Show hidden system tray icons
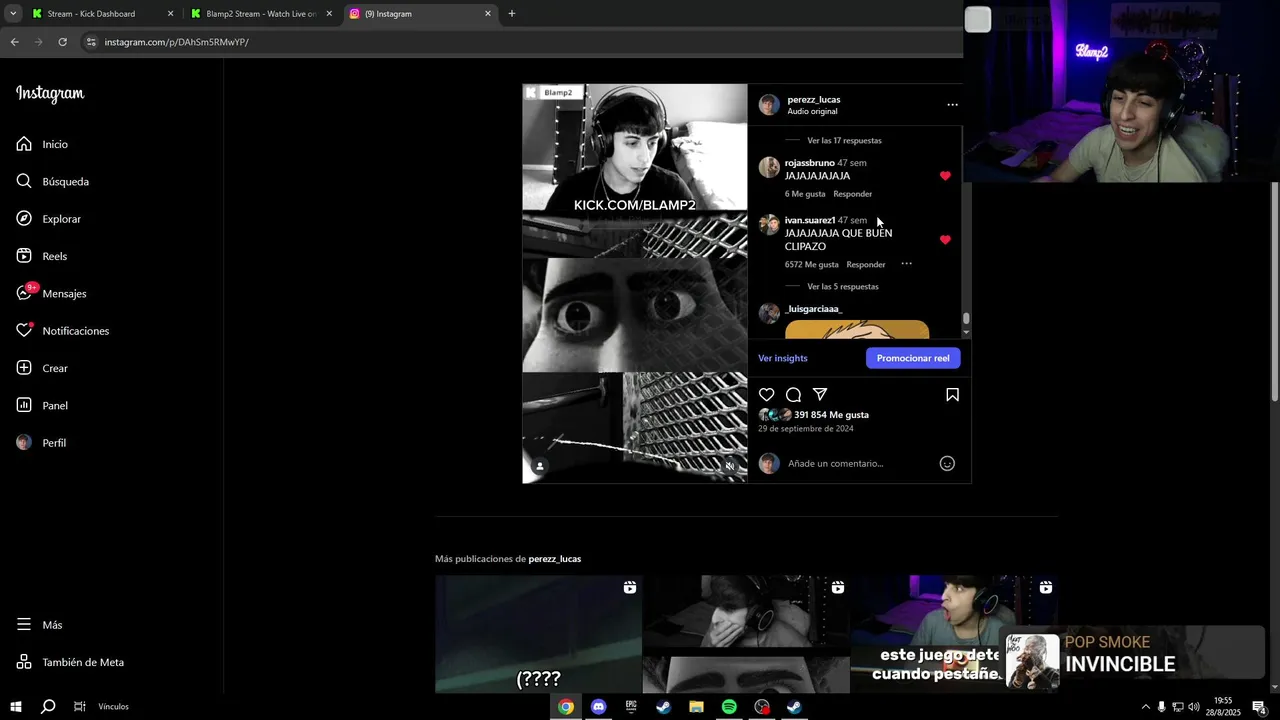 click(x=1145, y=707)
